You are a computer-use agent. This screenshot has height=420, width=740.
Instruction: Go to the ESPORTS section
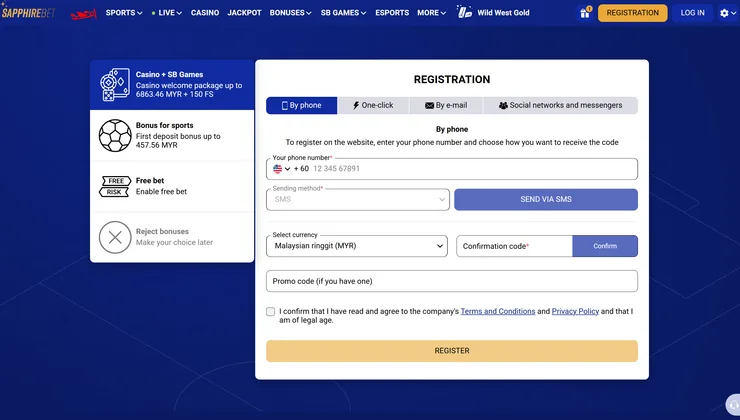(x=392, y=13)
